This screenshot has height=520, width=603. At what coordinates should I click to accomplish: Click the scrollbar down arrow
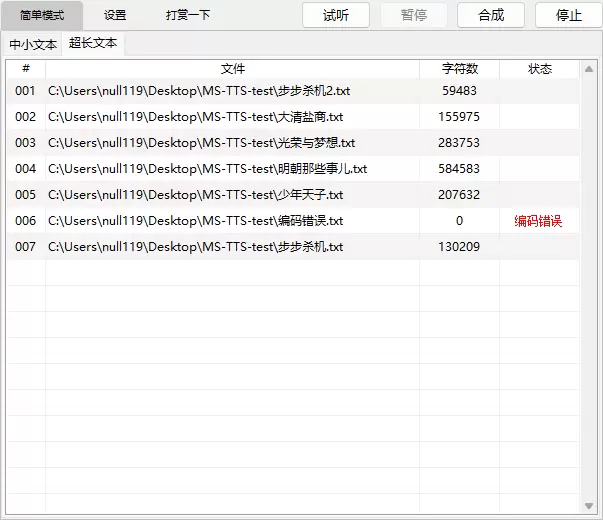point(589,506)
